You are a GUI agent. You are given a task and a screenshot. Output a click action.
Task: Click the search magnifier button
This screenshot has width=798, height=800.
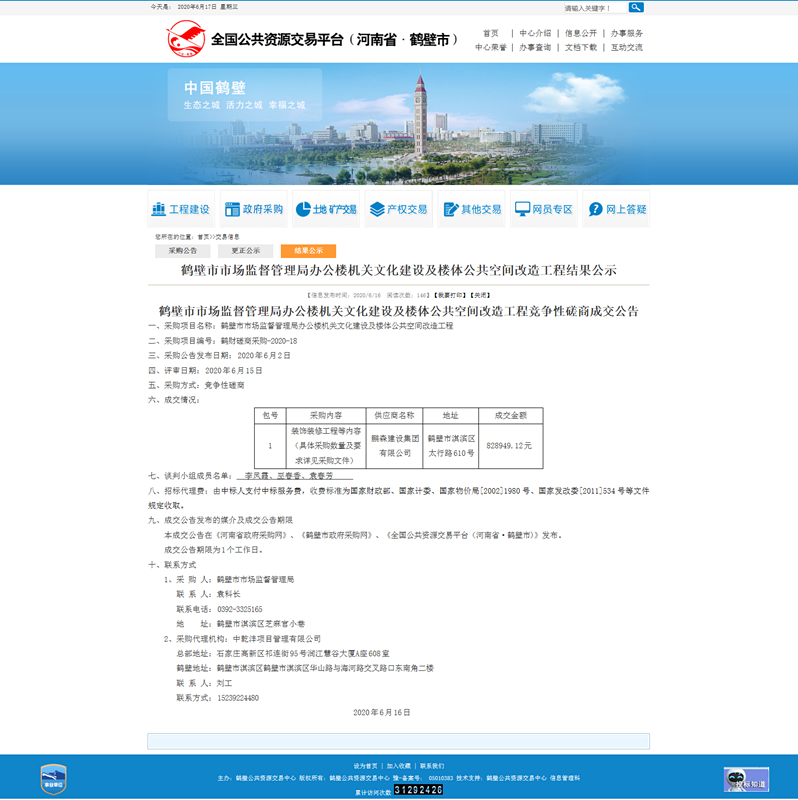coord(636,7)
